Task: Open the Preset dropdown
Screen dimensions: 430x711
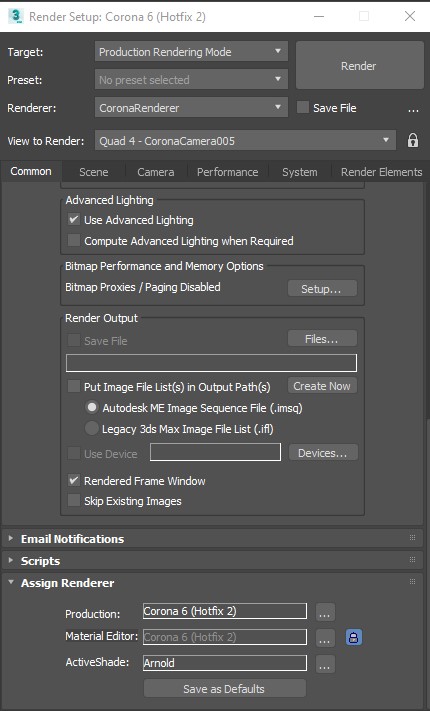Action: coord(191,80)
